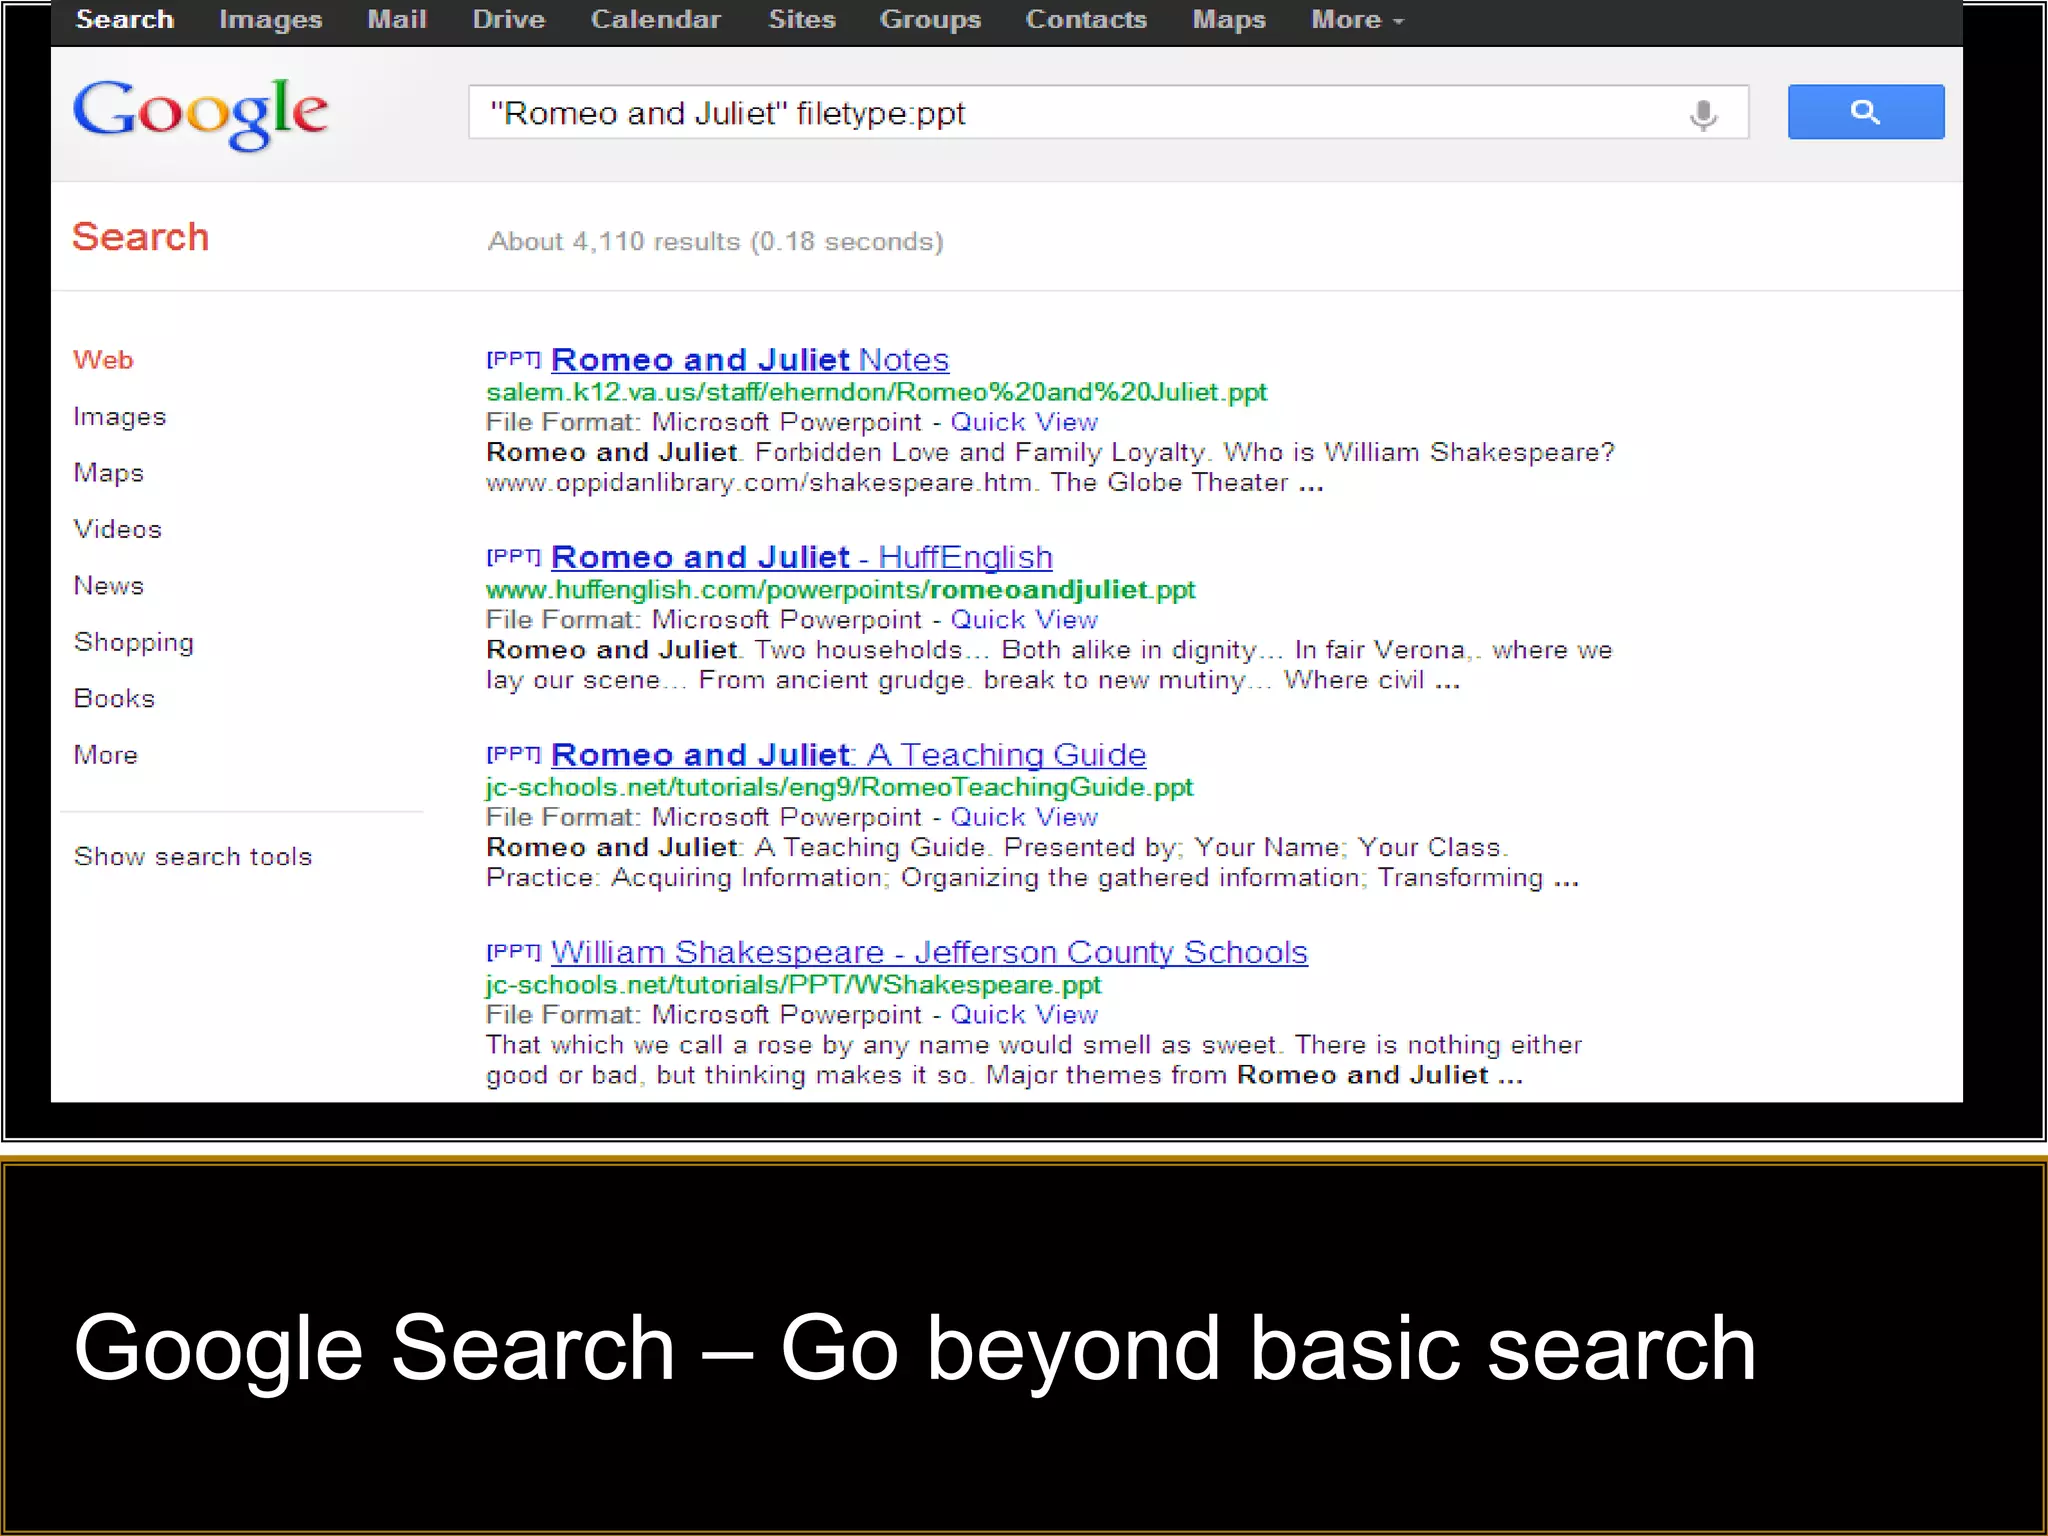2048x1536 pixels.
Task: Click Quick View for Teaching Guide result
Action: tap(1024, 817)
